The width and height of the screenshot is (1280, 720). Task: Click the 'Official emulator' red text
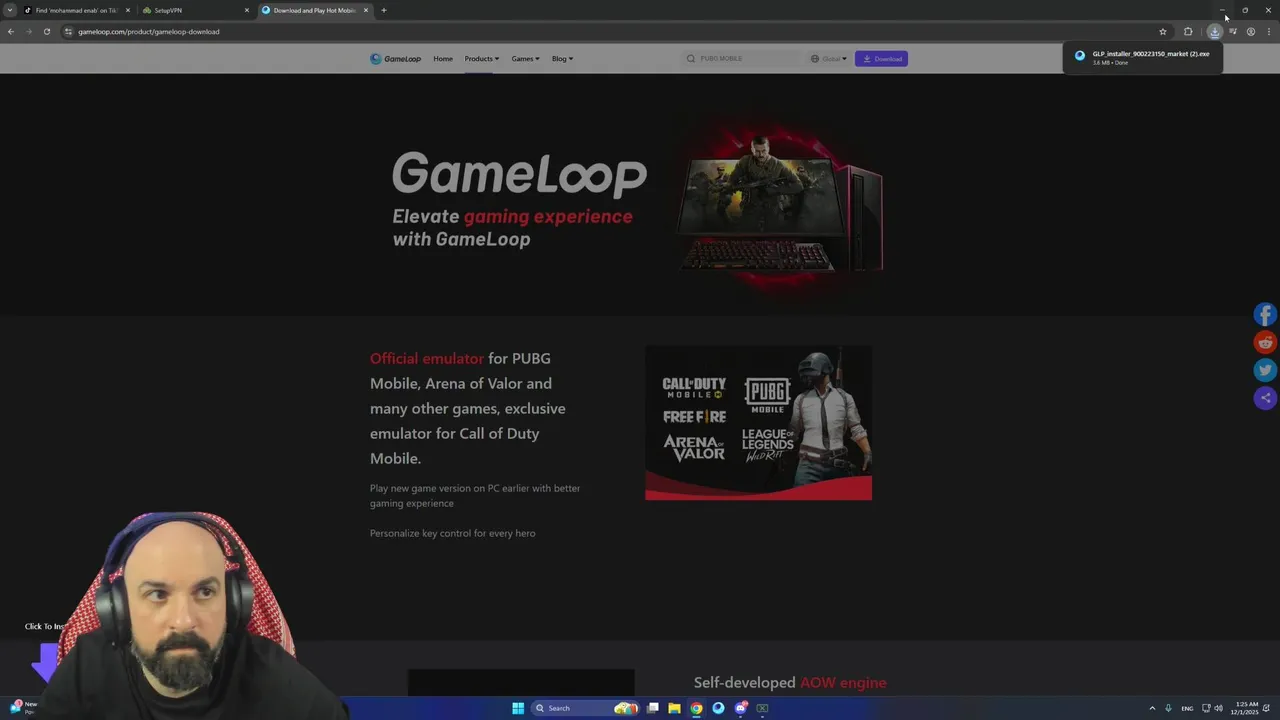[426, 358]
